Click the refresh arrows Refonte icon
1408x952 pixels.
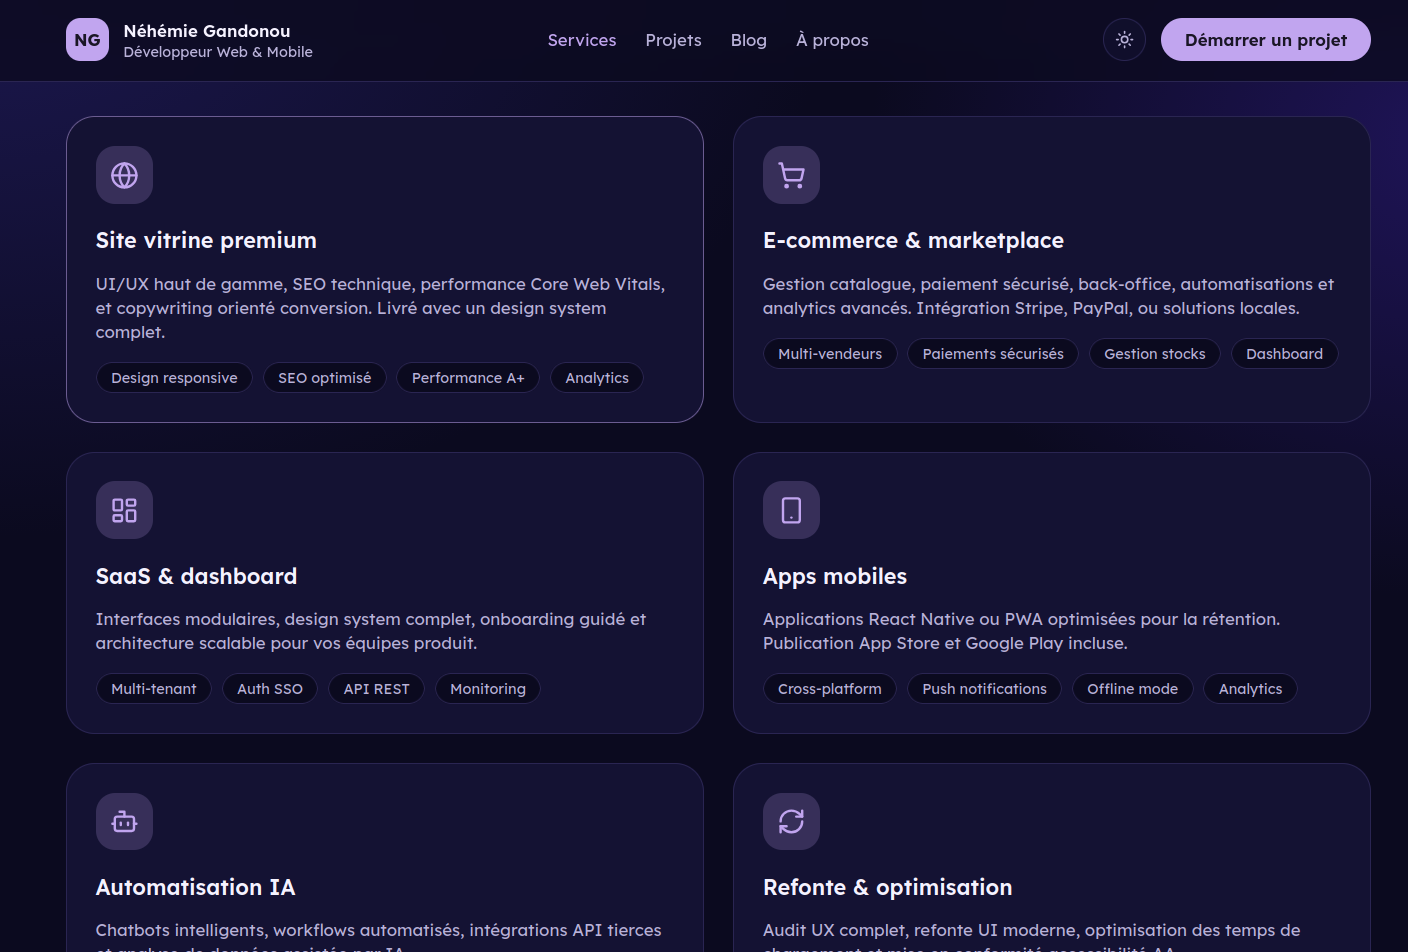click(791, 821)
